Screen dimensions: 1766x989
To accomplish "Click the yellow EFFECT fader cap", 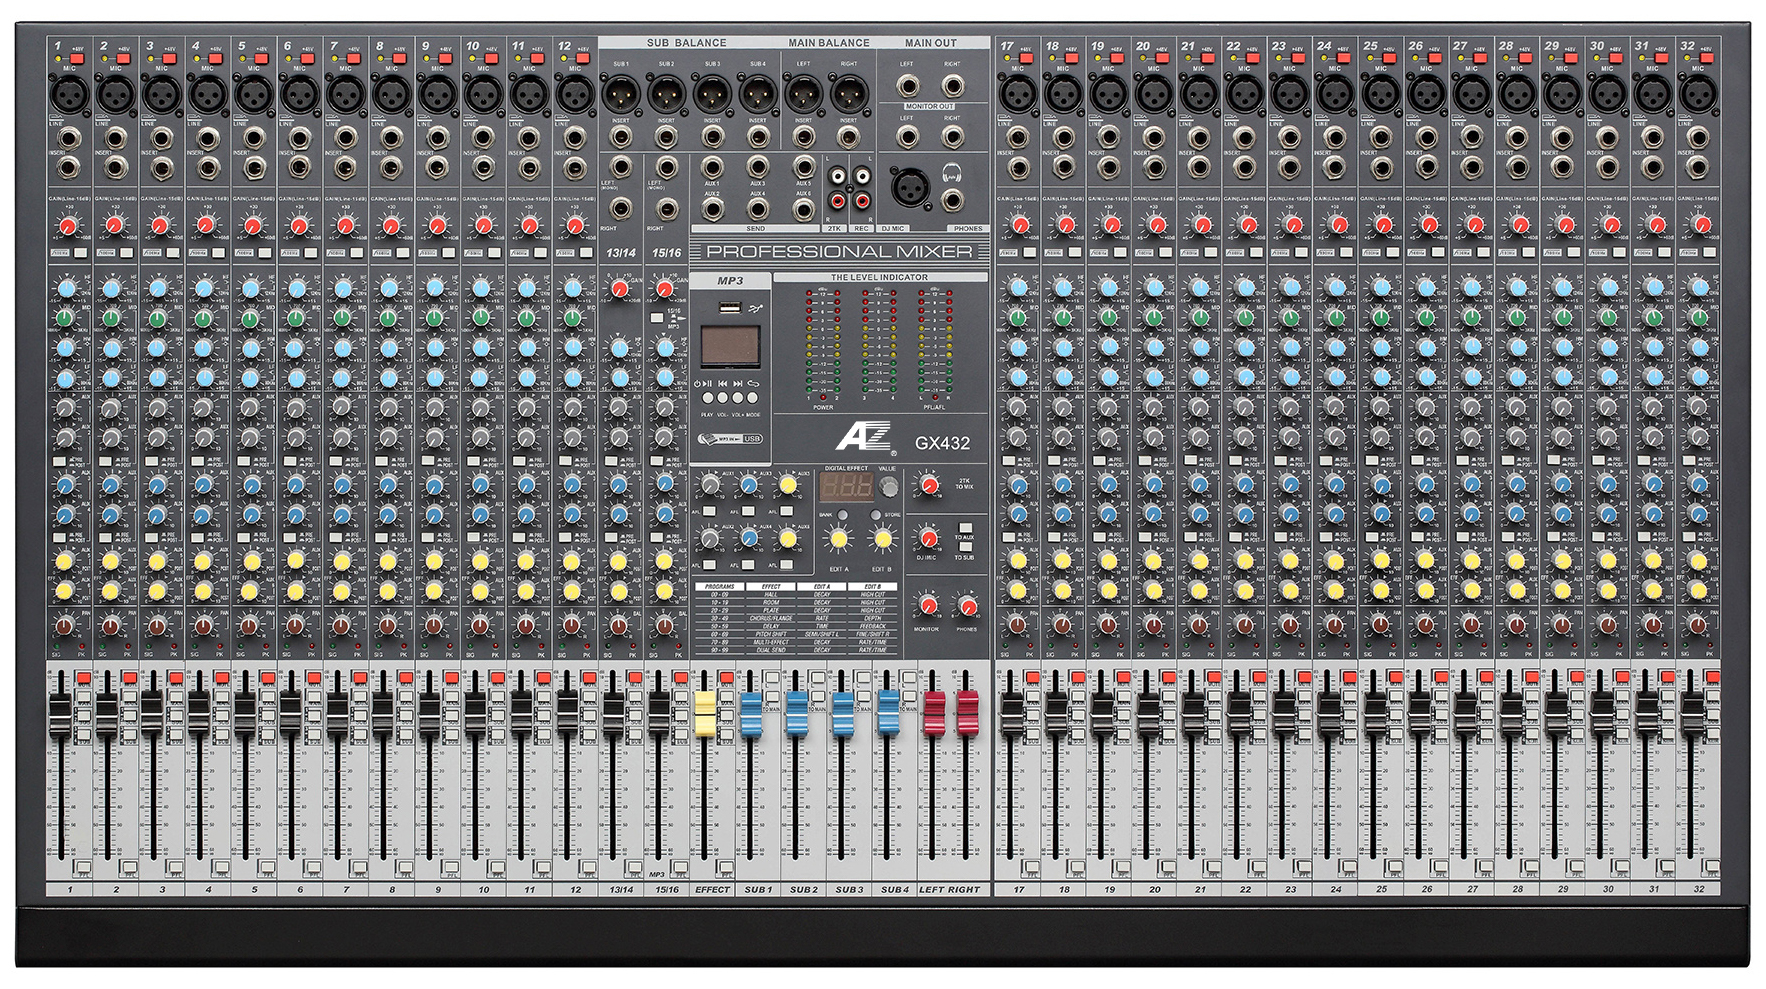I will coord(705,714).
